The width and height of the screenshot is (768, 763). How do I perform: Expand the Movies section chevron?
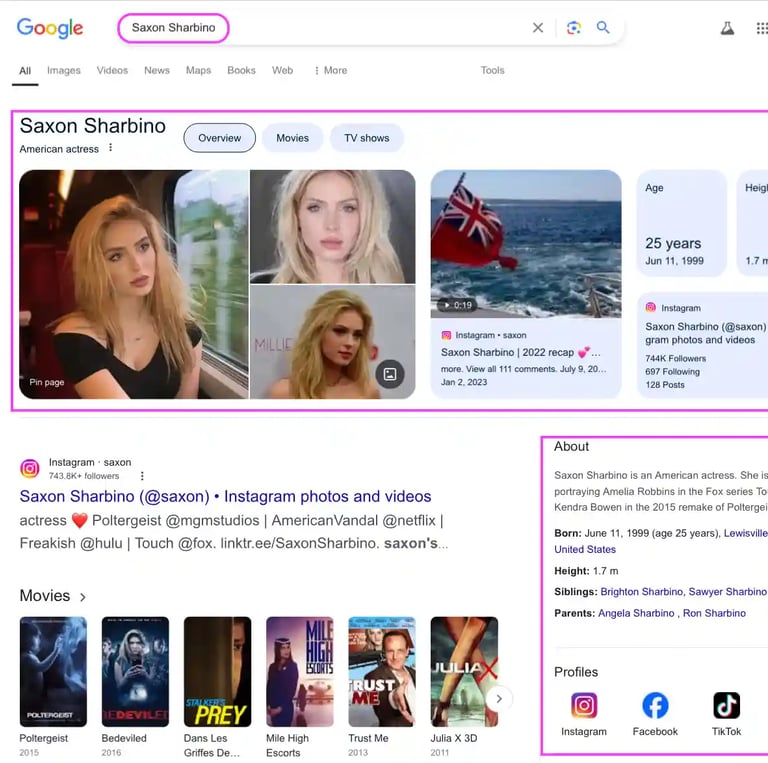[x=83, y=596]
